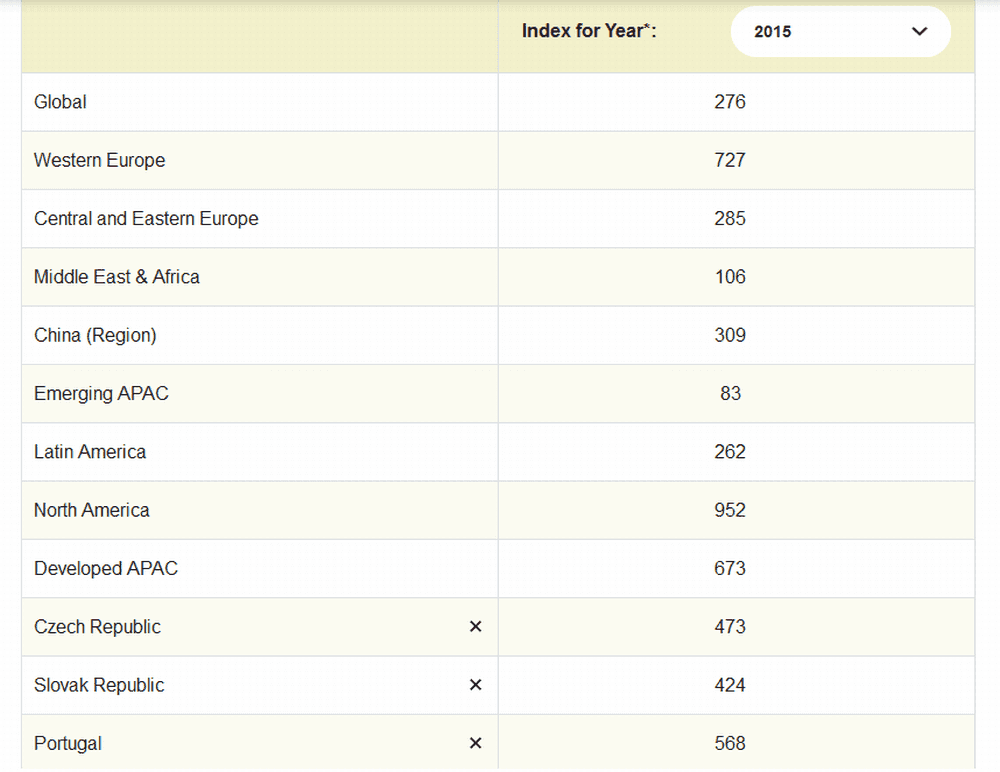Click the Czech Republic country name
This screenshot has width=1000, height=772.
coord(97,627)
